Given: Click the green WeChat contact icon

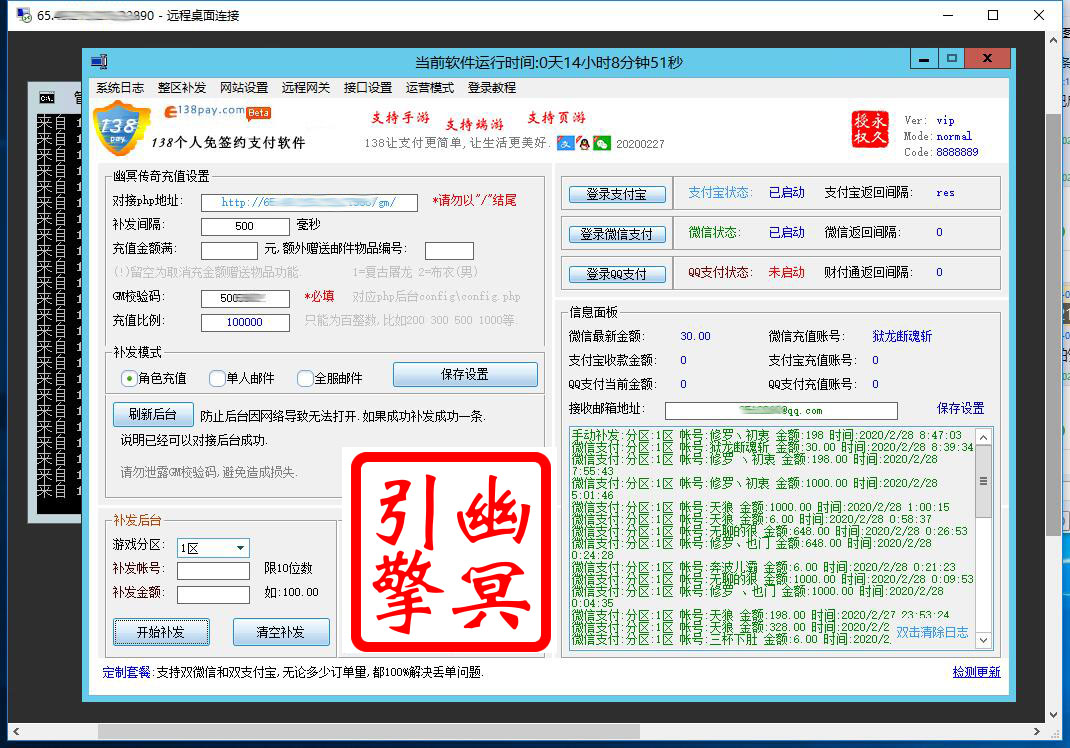Looking at the screenshot, I should (x=601, y=144).
